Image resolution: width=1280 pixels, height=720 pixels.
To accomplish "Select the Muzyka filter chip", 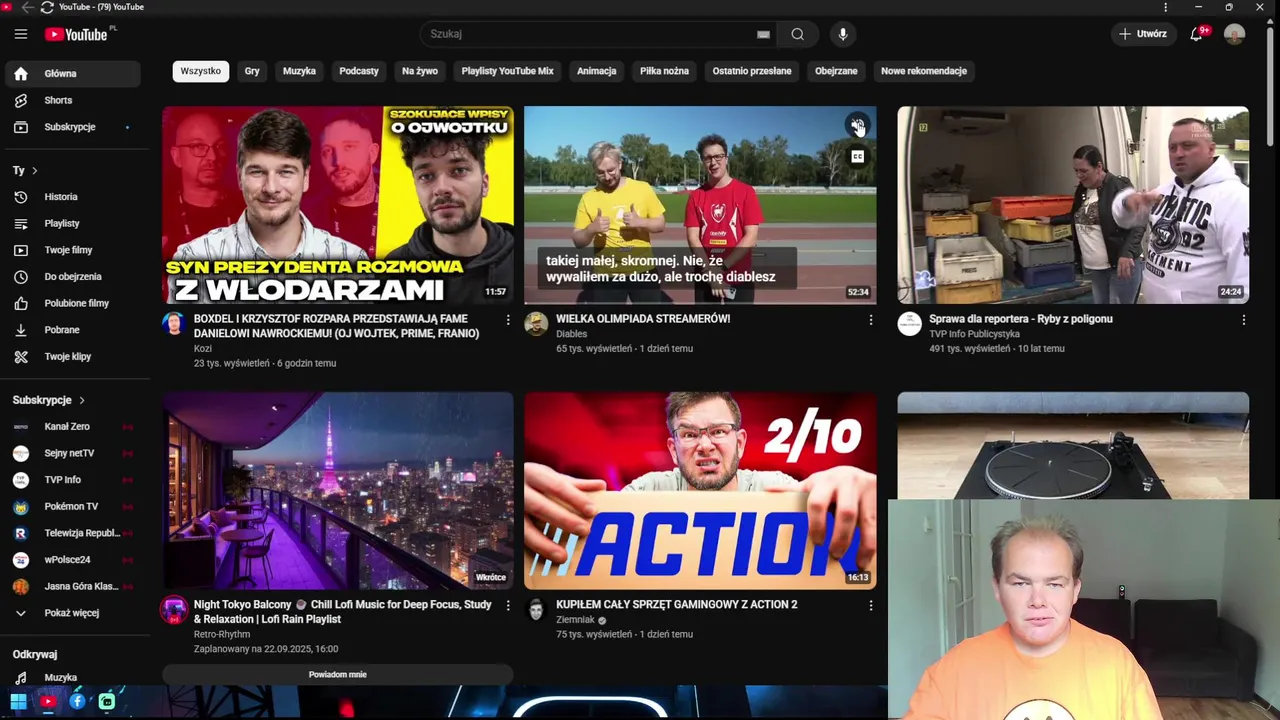I will [x=299, y=71].
